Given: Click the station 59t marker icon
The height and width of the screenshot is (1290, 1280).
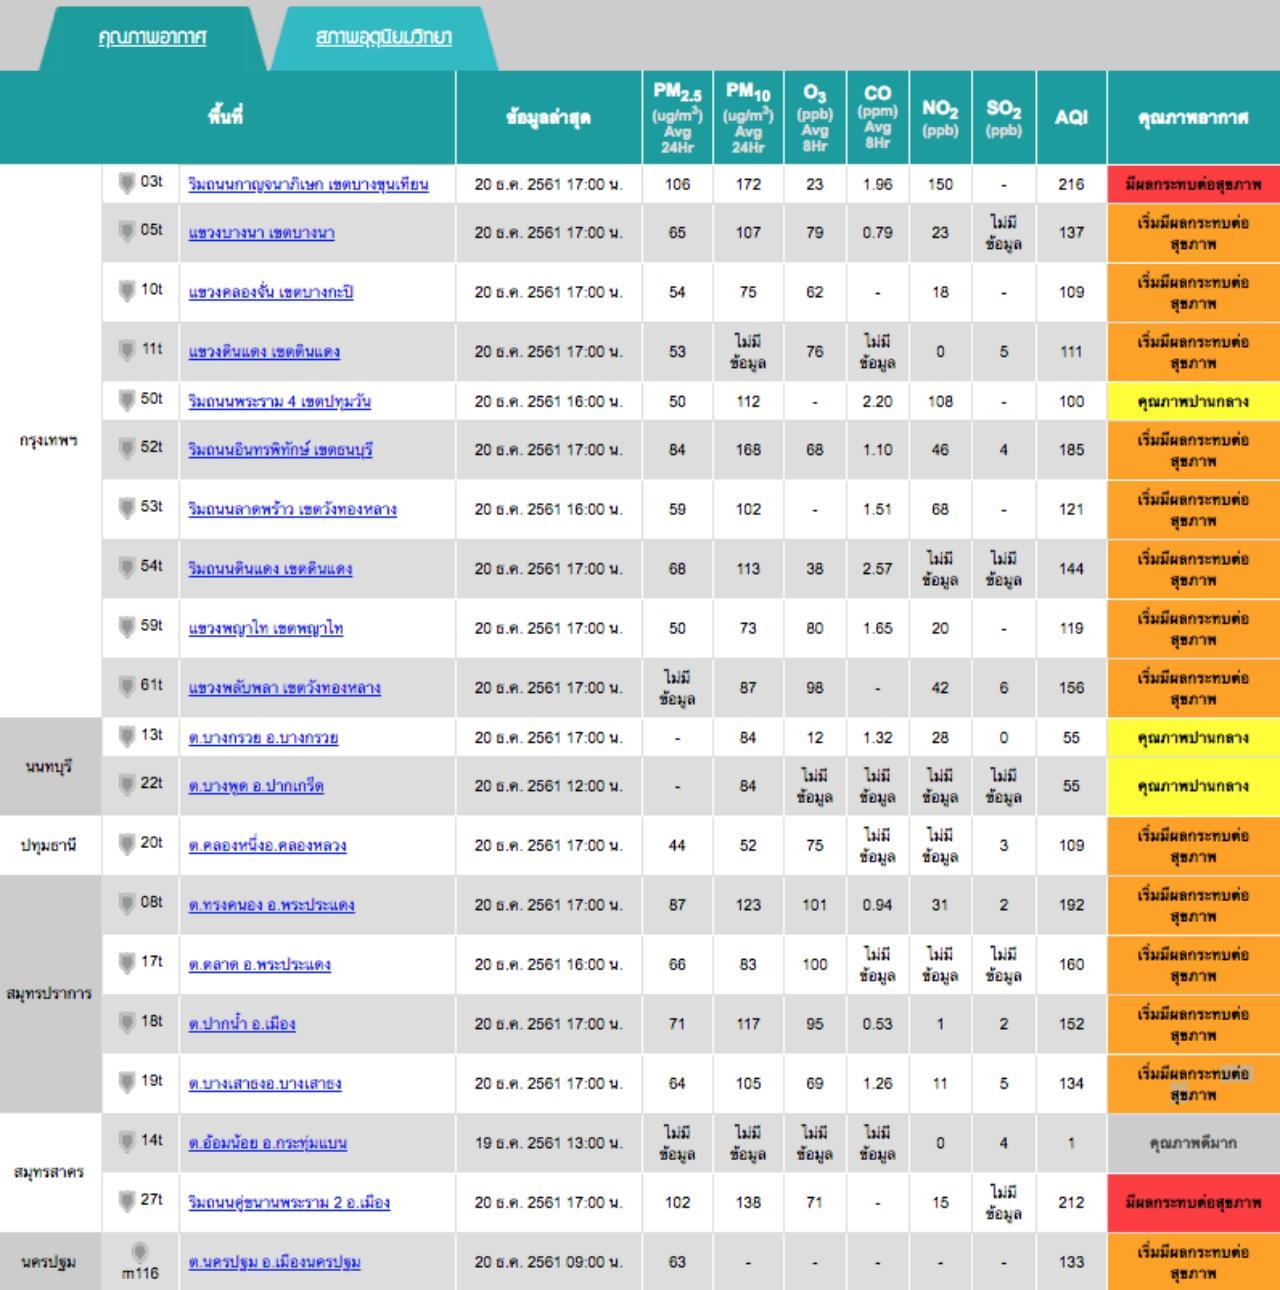Looking at the screenshot, I should (126, 627).
